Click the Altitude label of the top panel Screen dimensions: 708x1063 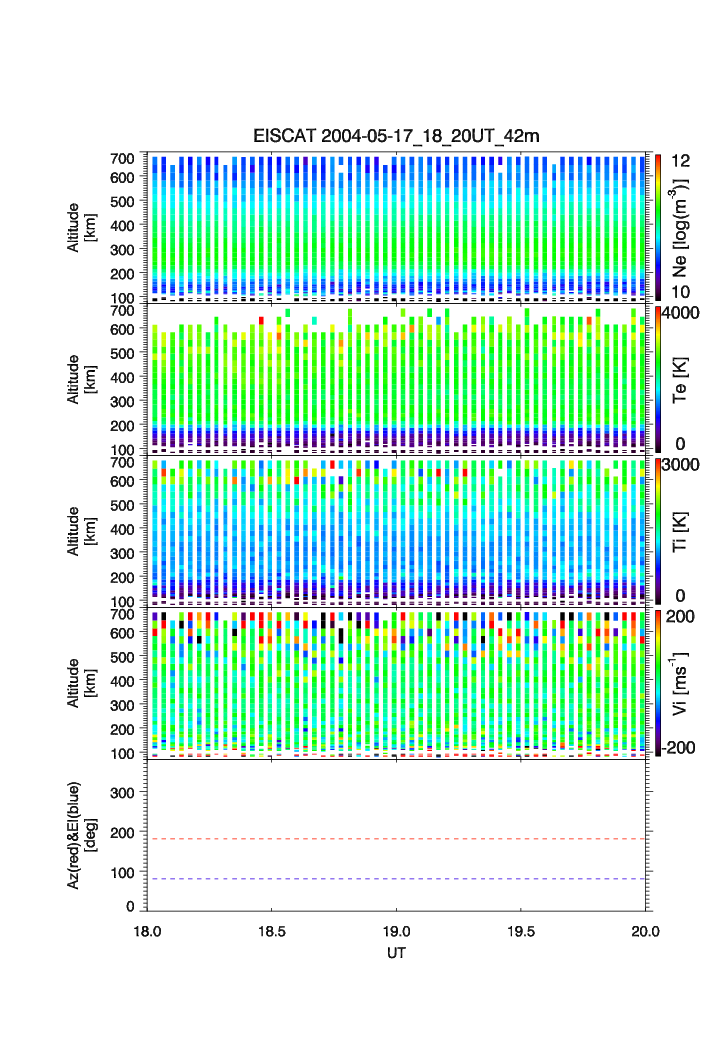click(x=74, y=227)
